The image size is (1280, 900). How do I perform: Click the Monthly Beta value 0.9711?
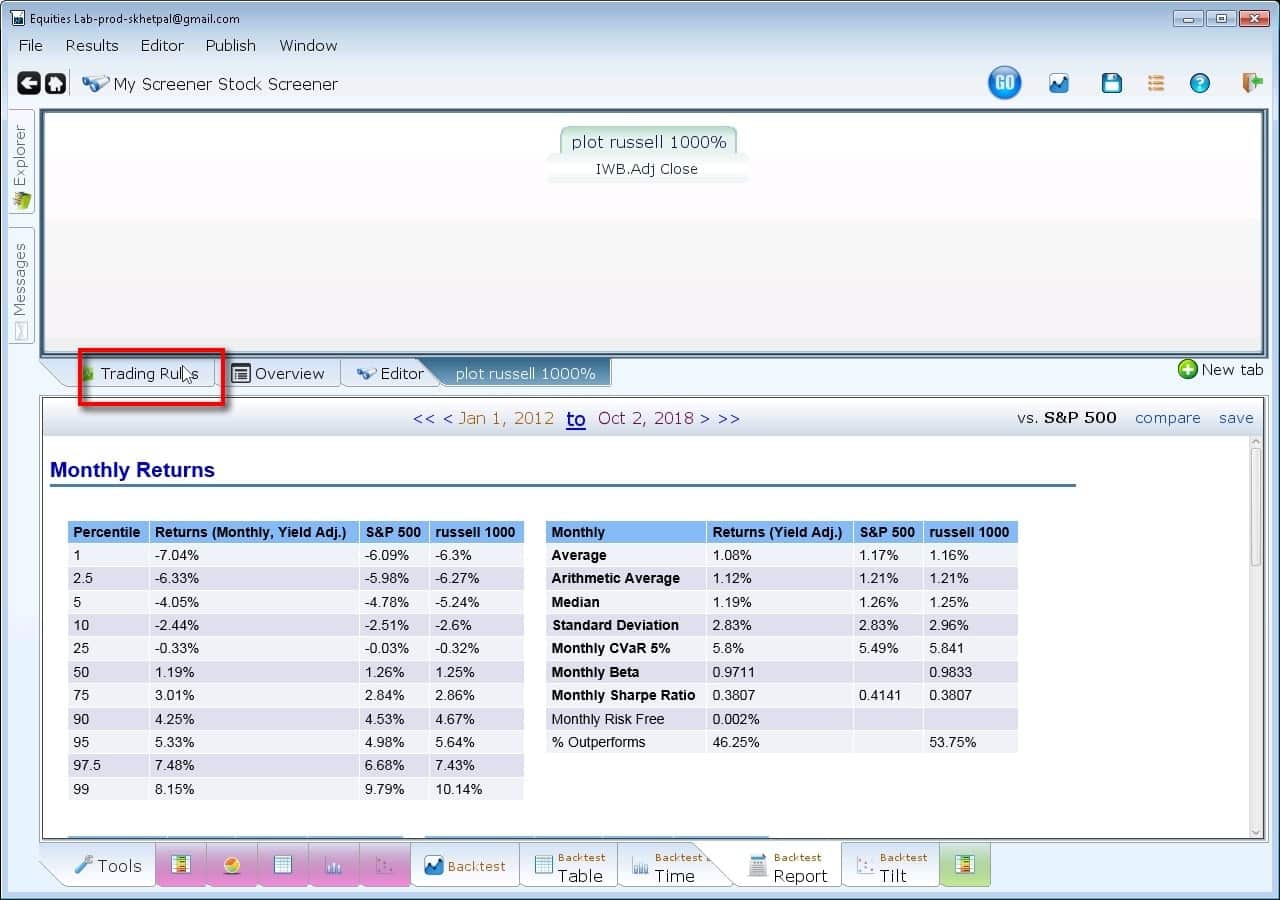[780, 672]
